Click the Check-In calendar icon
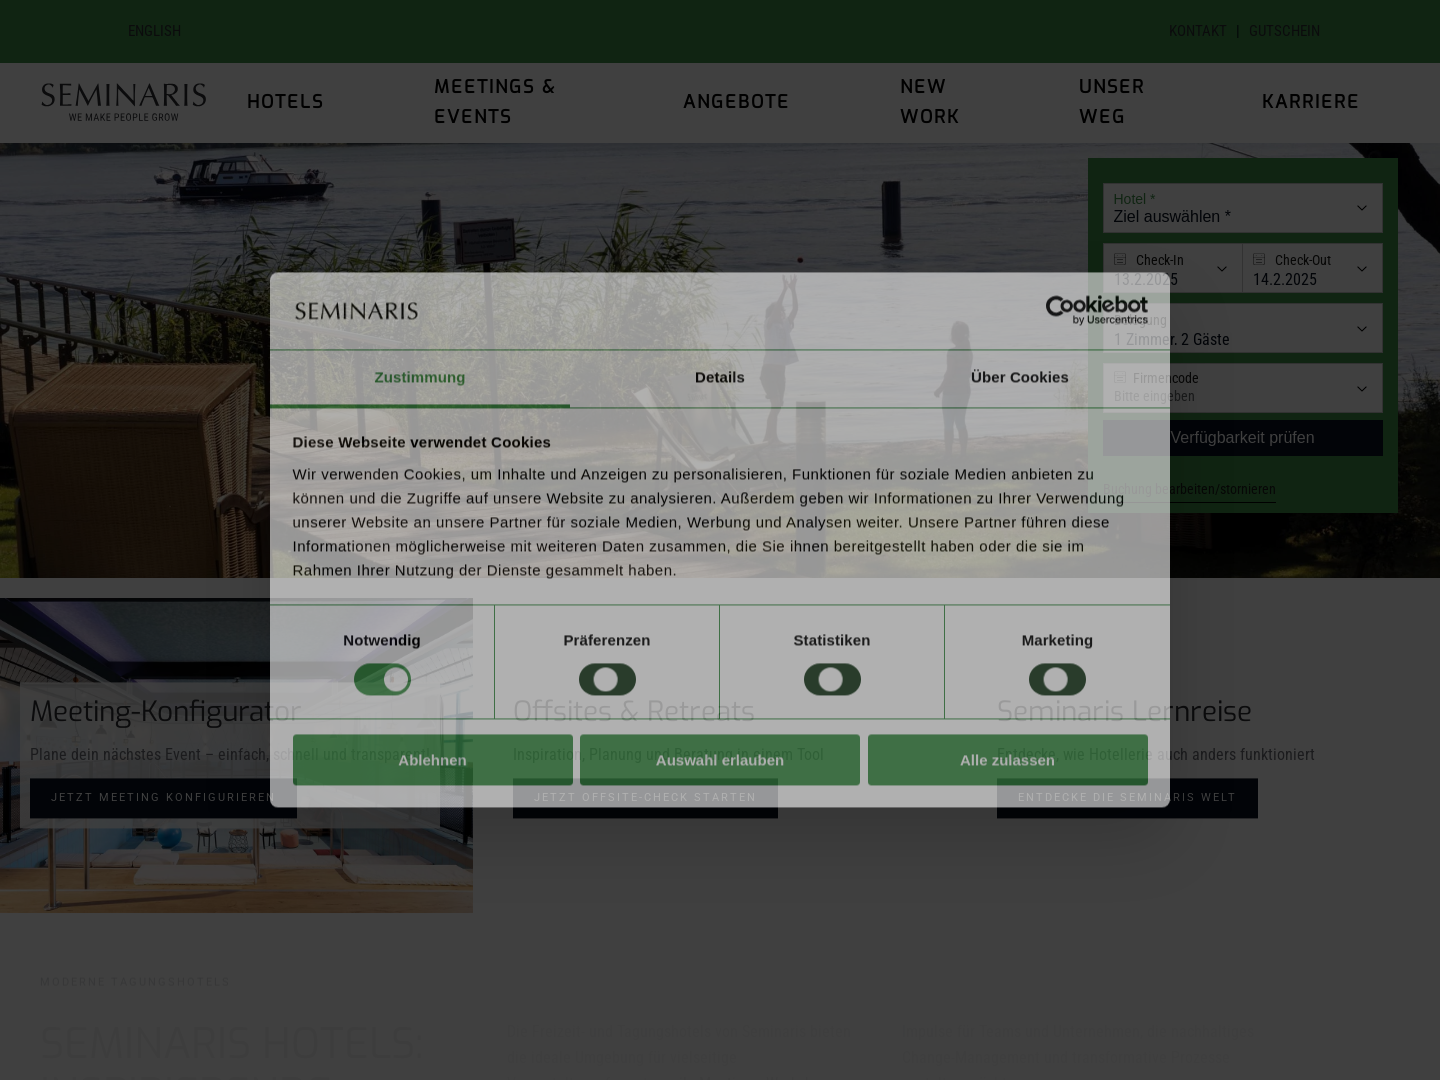Image resolution: width=1440 pixels, height=1080 pixels. coord(1120,259)
